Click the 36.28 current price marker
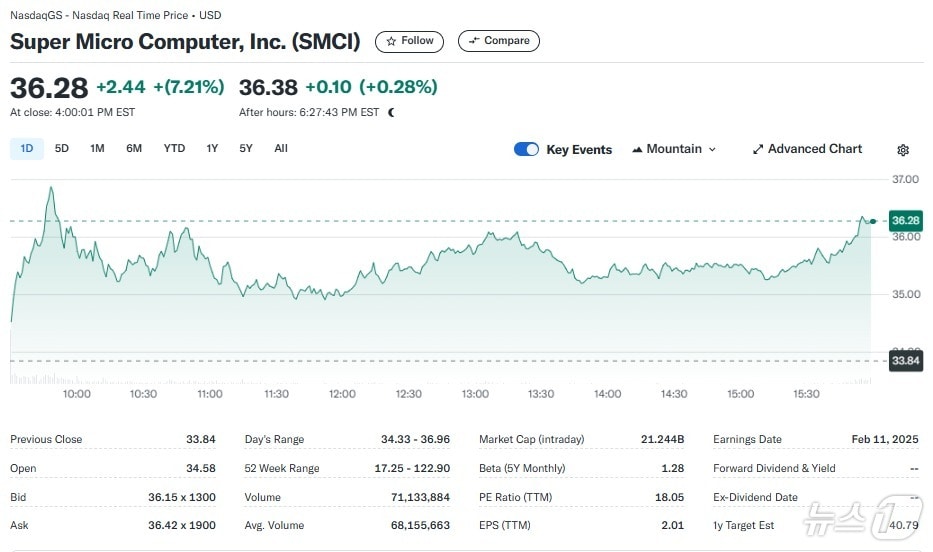 coord(905,220)
